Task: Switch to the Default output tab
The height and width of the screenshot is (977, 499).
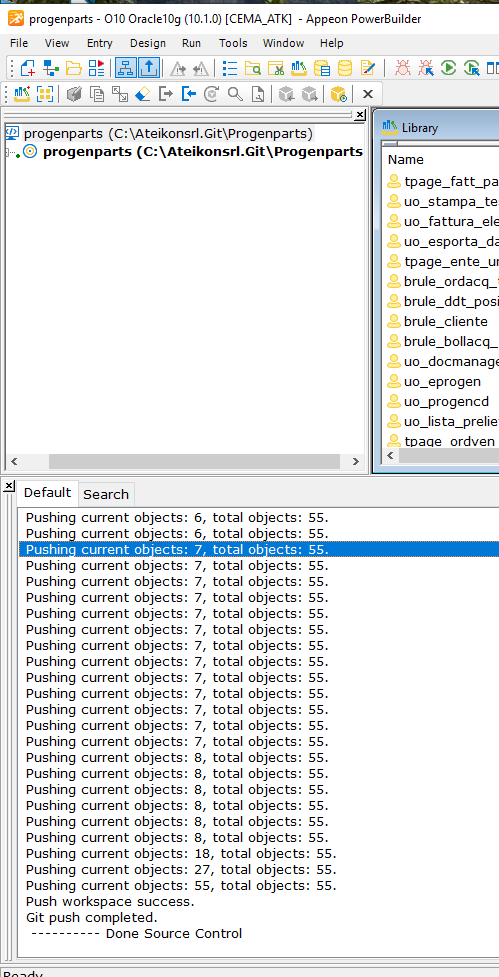Action: coord(47,493)
